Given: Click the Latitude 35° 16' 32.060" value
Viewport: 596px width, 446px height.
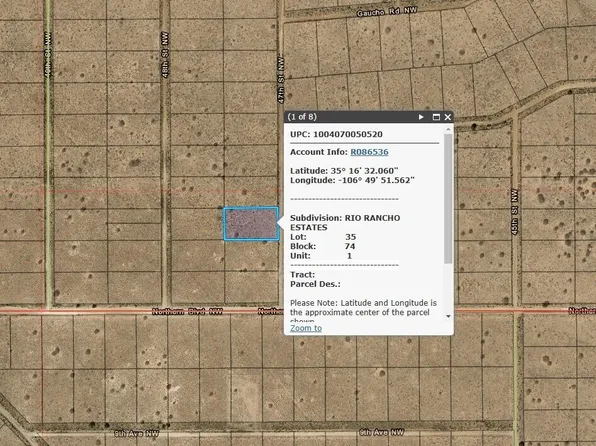Looking at the screenshot, I should tap(364, 171).
